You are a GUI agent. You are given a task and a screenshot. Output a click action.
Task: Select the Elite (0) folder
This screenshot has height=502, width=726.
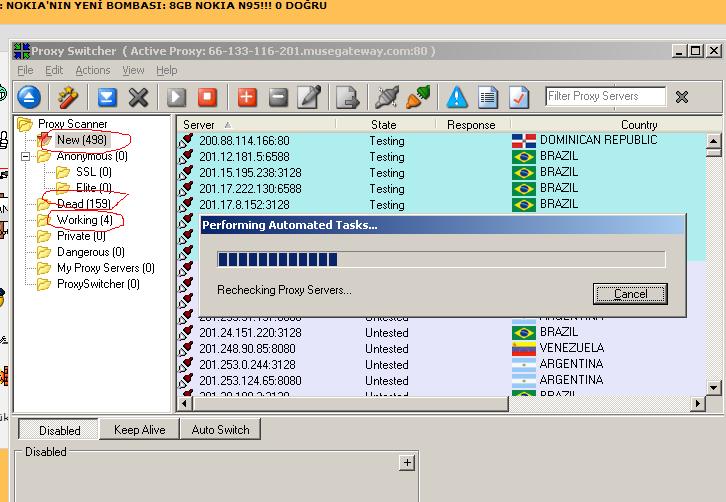point(94,188)
